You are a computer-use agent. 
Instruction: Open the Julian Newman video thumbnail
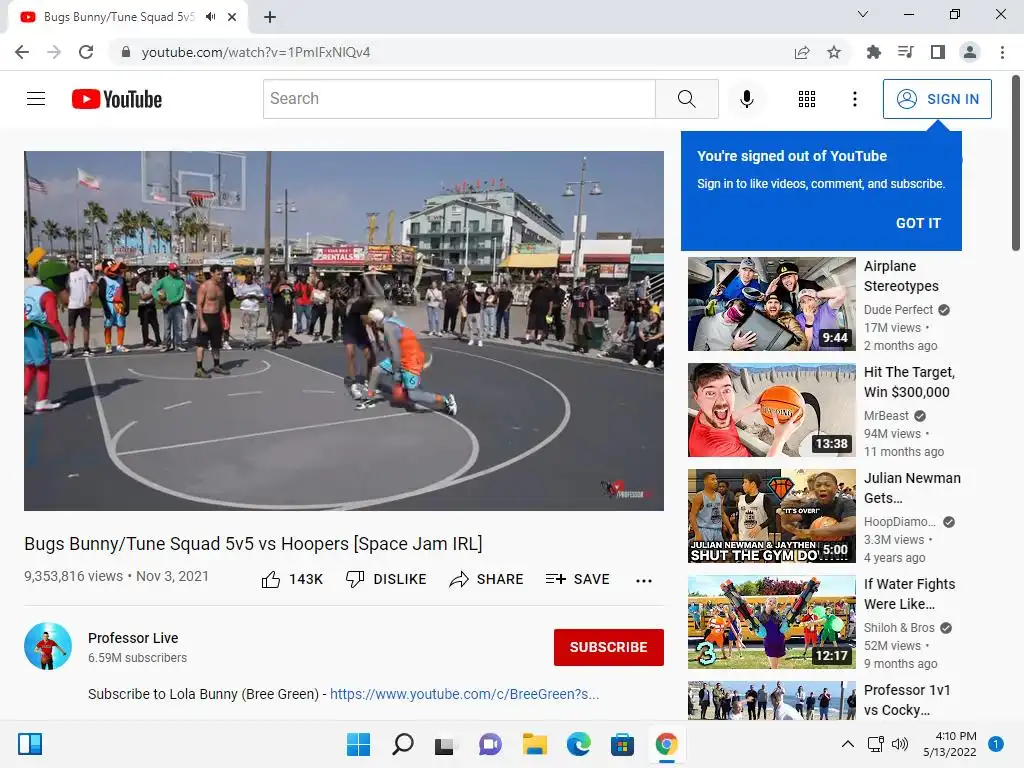click(771, 516)
